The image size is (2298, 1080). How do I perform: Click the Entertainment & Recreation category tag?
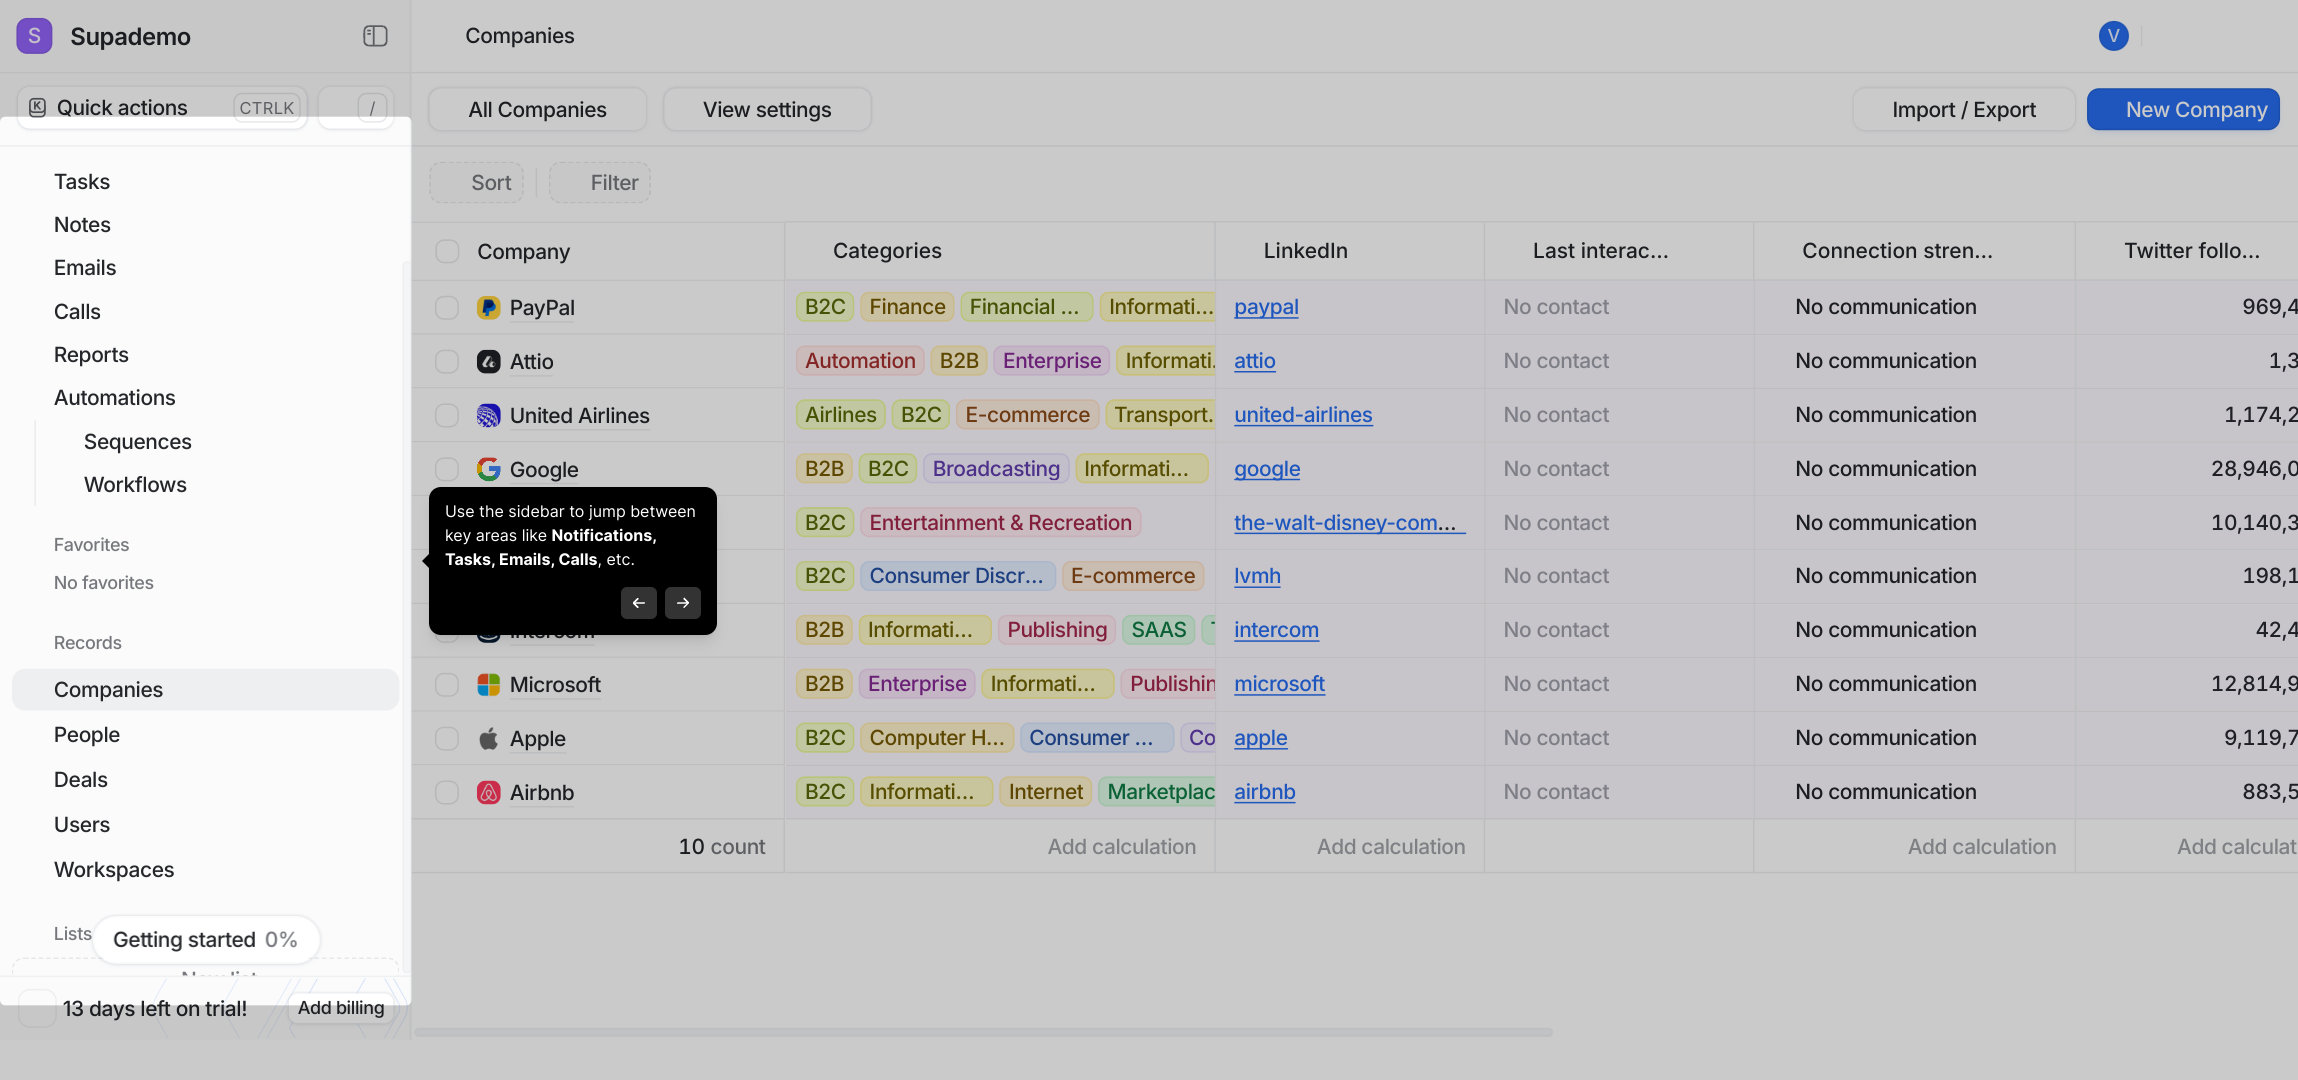(x=1000, y=523)
